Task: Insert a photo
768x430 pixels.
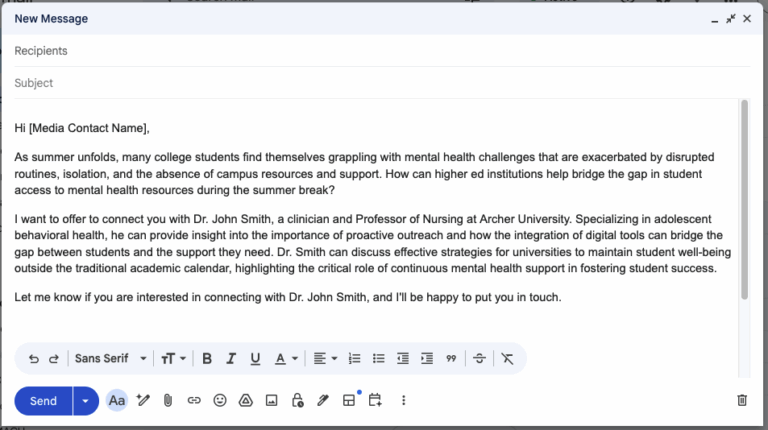Action: point(271,401)
